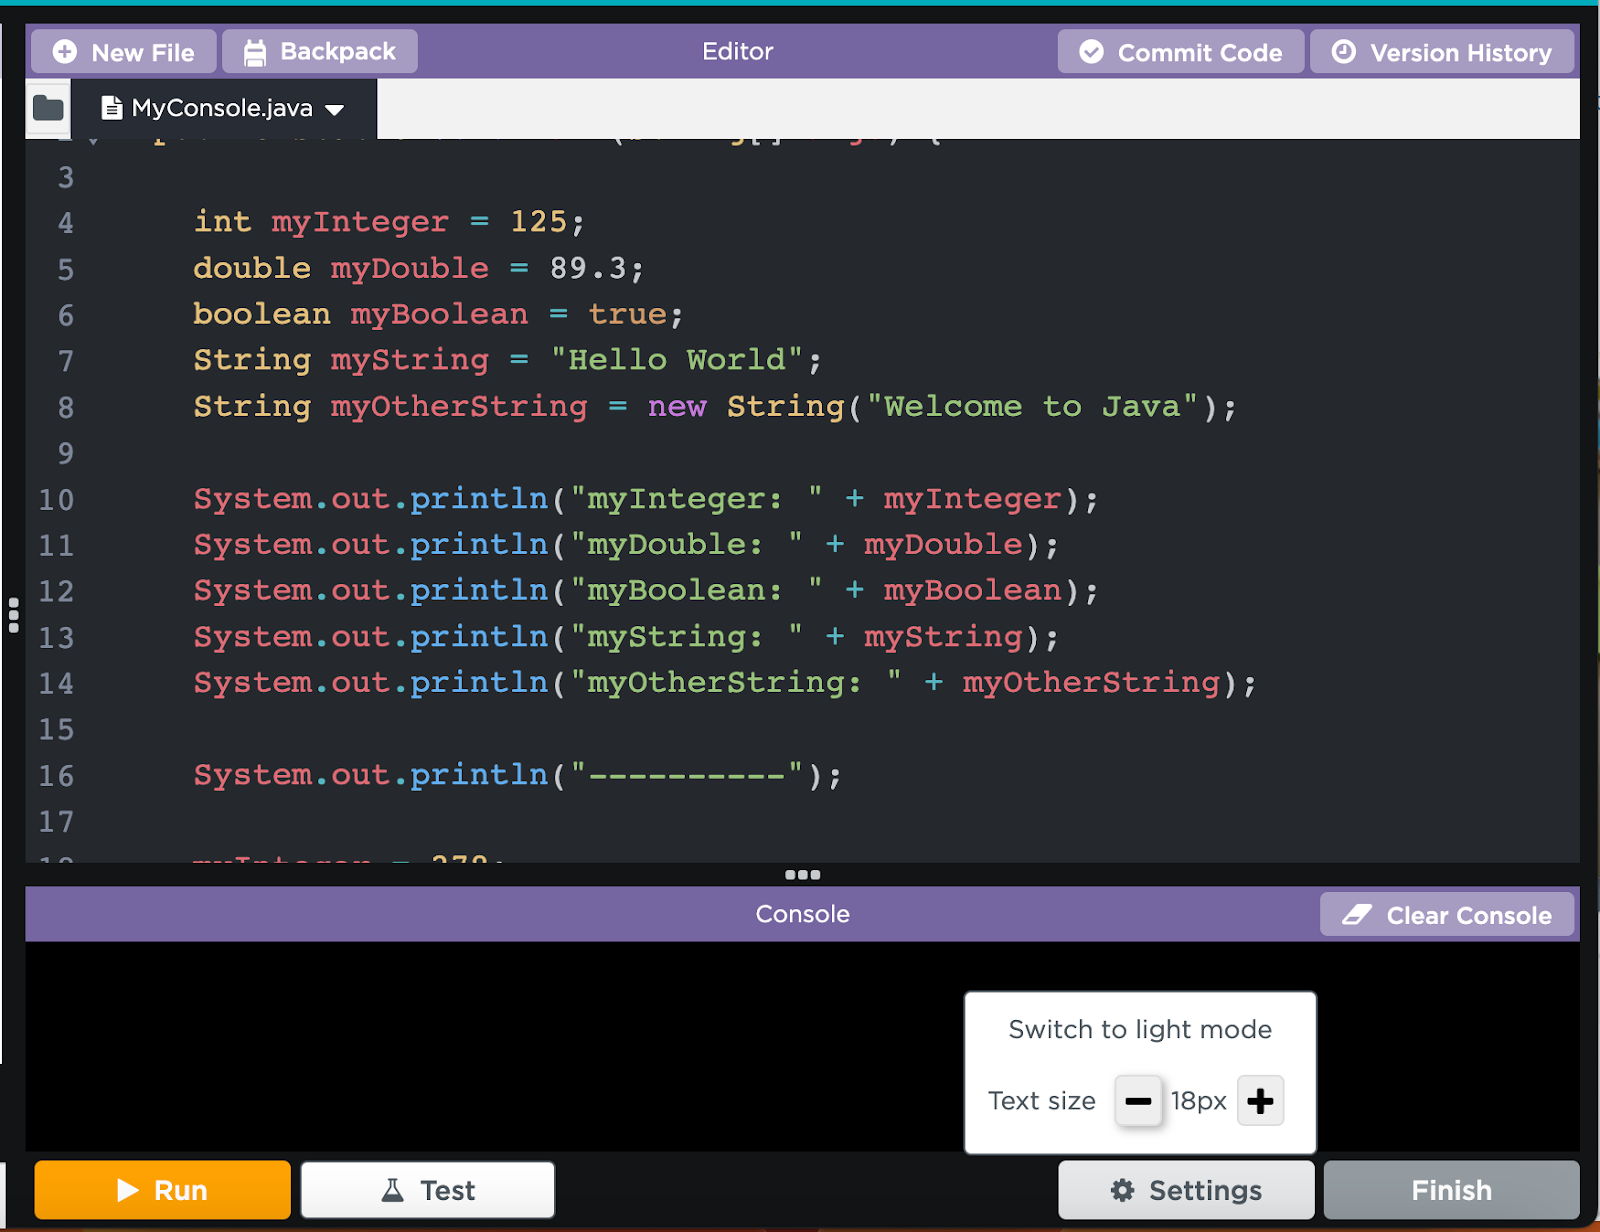Run the program
Screen dimensions: 1600x1232
[x=162, y=1190]
